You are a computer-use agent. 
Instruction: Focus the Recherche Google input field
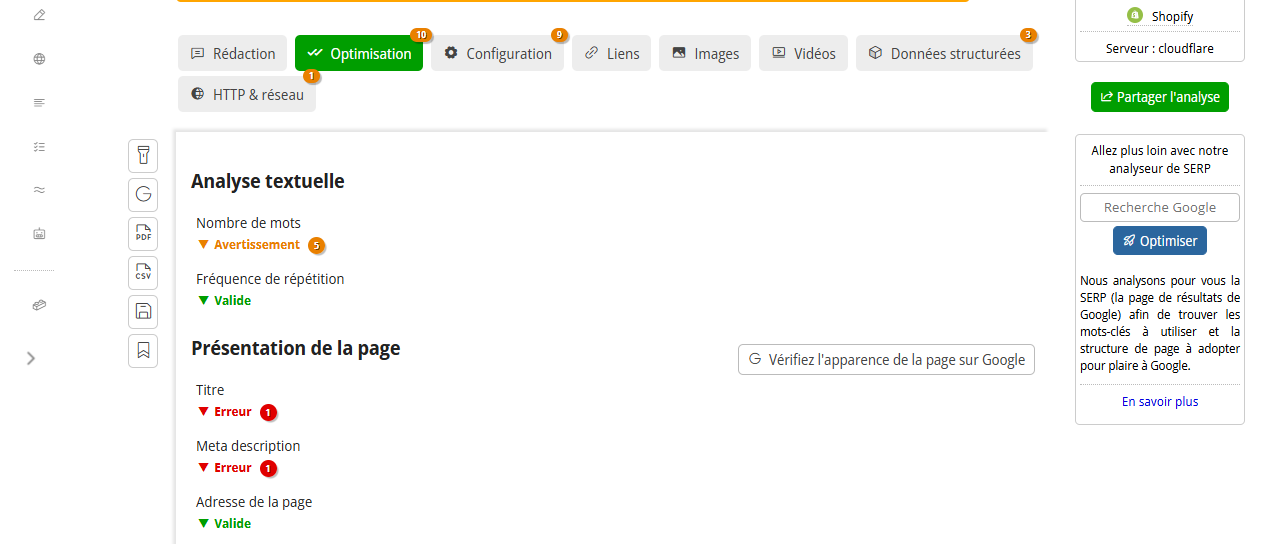point(1160,208)
